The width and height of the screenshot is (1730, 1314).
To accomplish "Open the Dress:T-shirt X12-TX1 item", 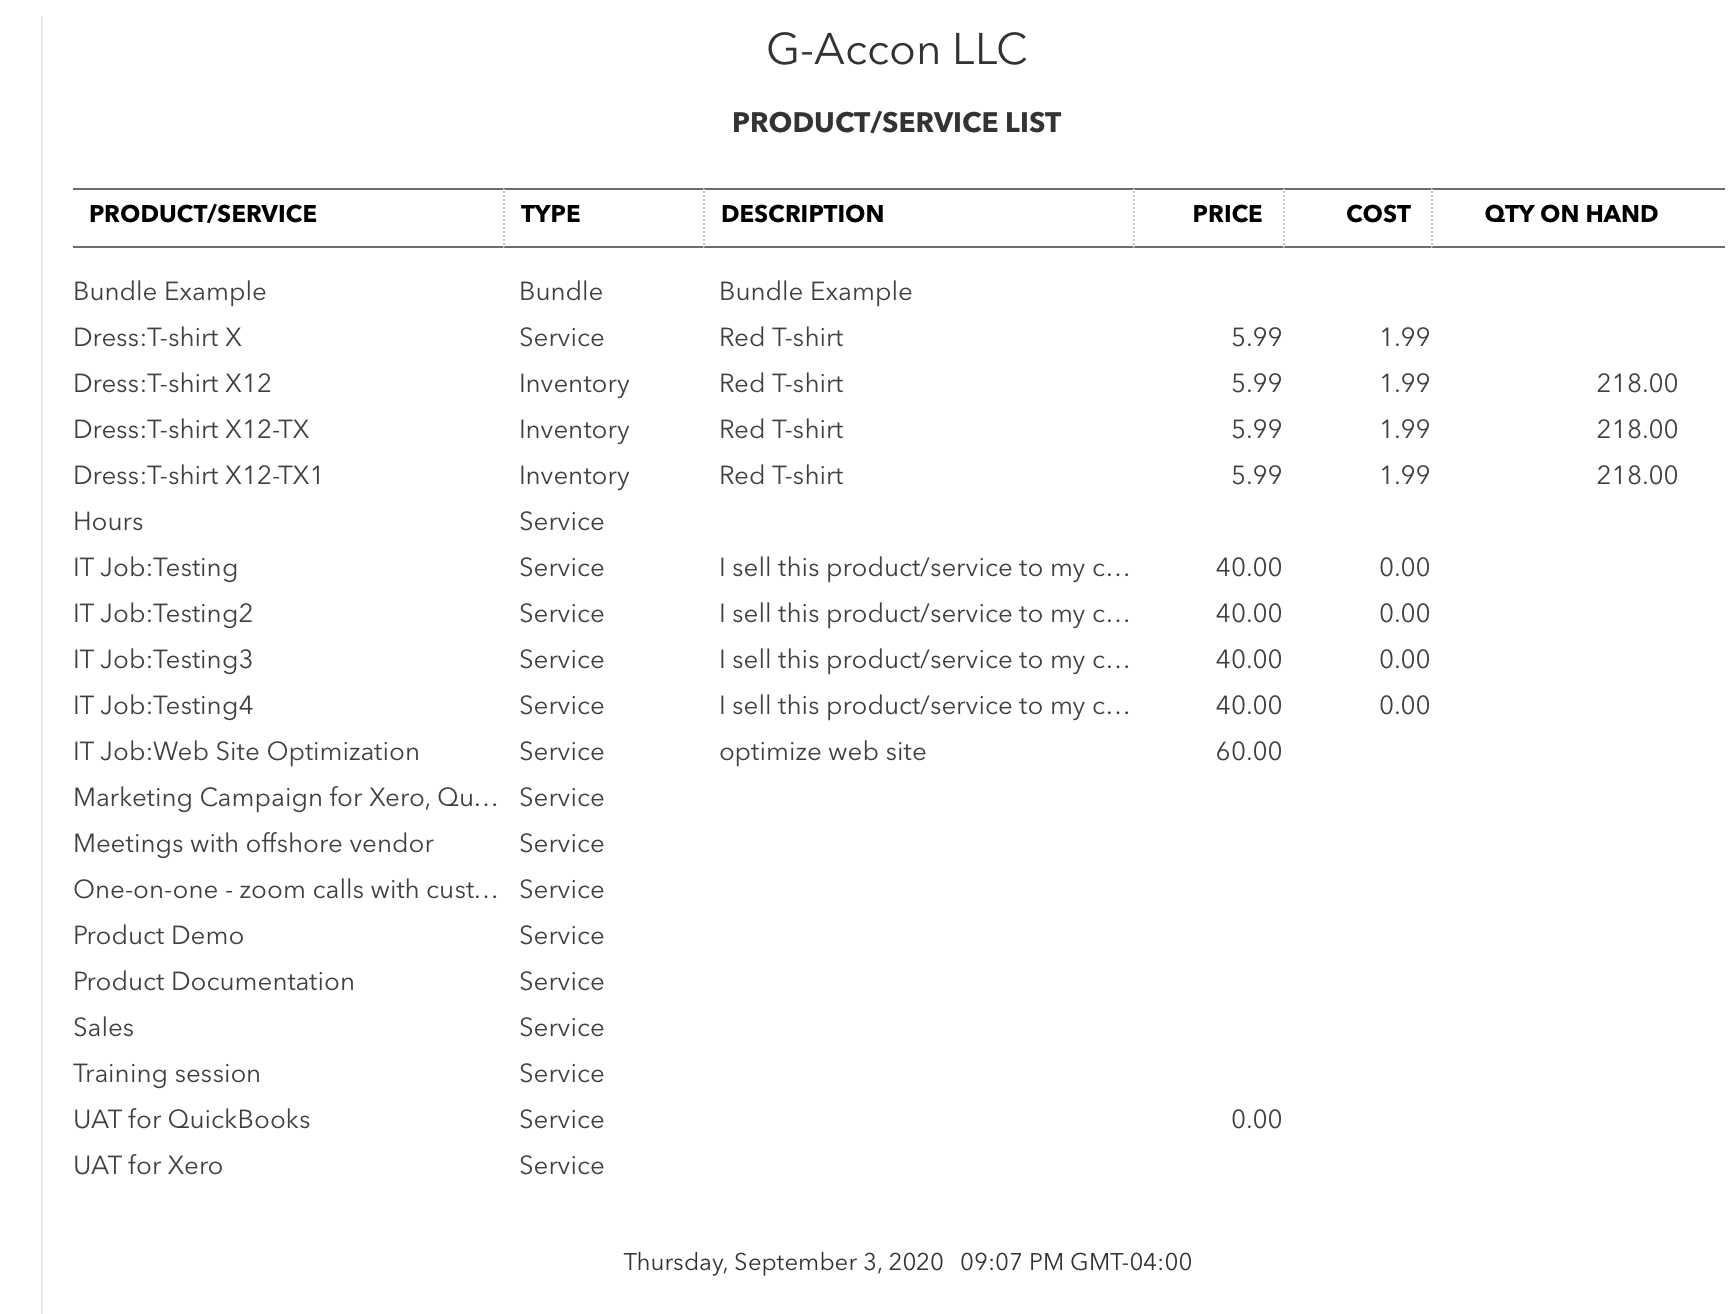I will [x=198, y=476].
